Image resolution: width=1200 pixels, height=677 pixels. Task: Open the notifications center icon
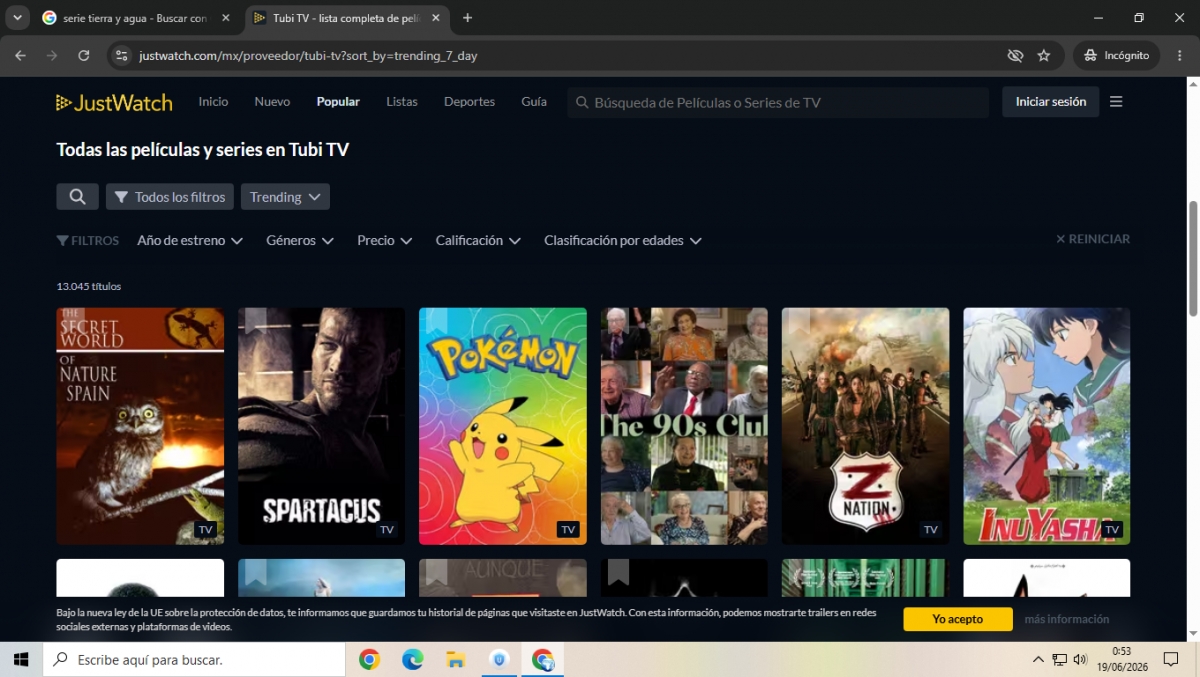coord(1171,660)
